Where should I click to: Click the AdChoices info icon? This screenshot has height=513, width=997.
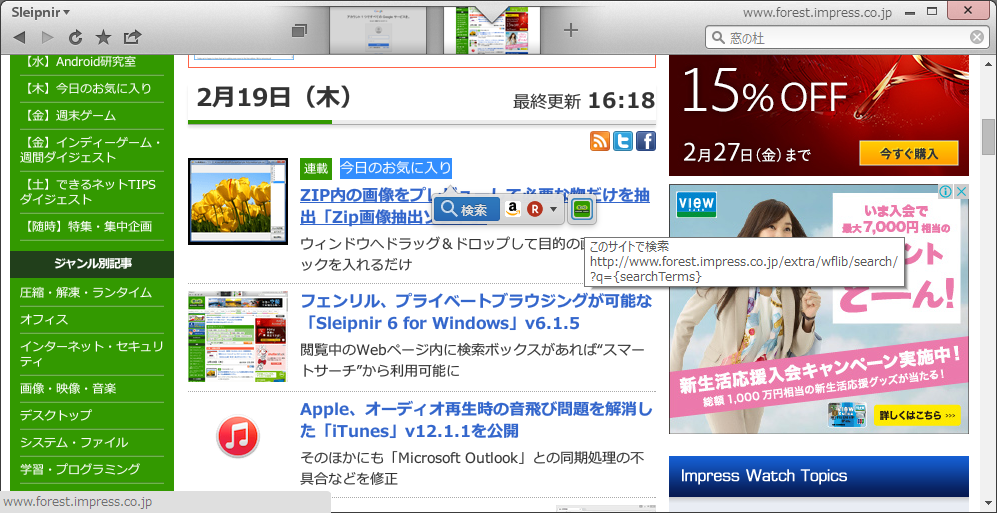[x=945, y=191]
